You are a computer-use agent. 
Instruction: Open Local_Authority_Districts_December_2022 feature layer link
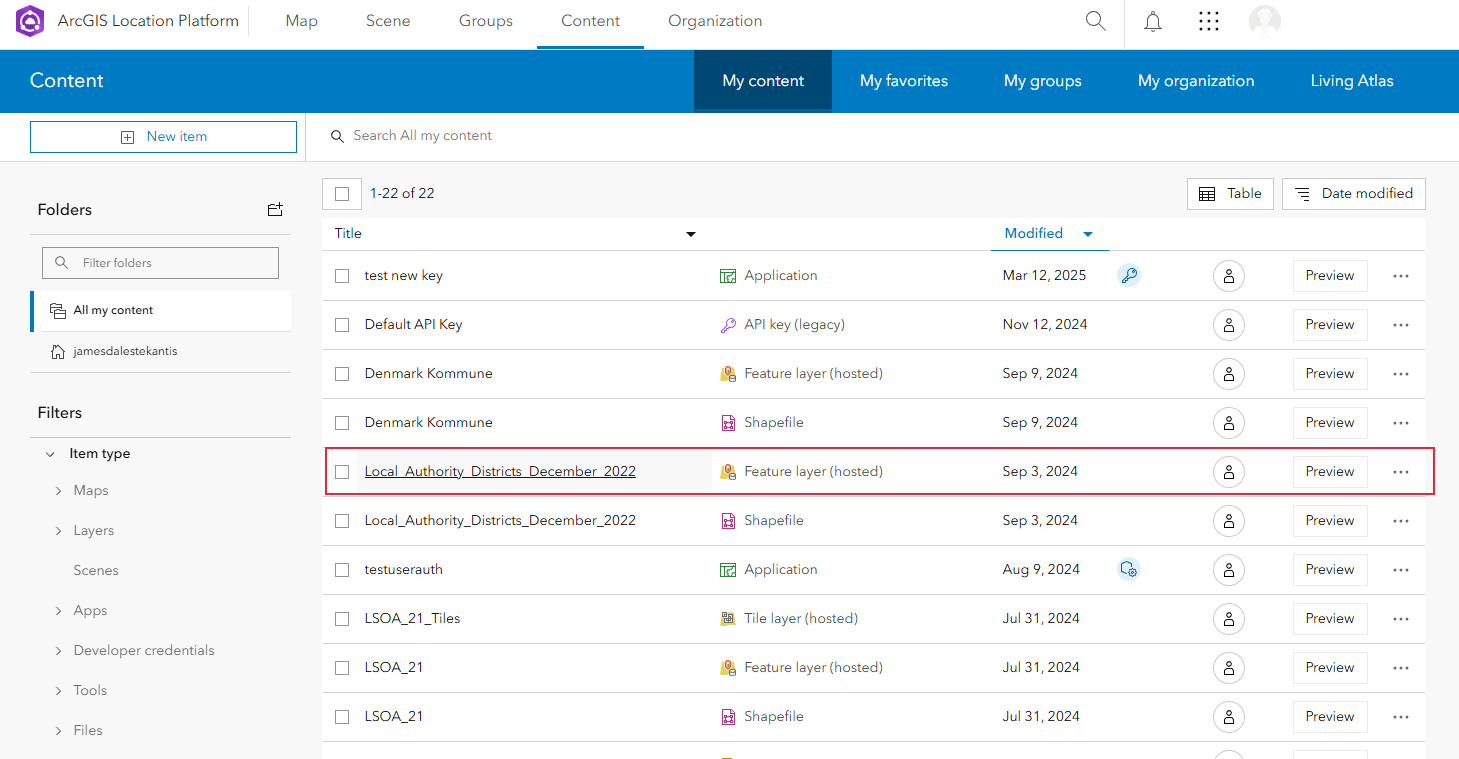click(500, 472)
